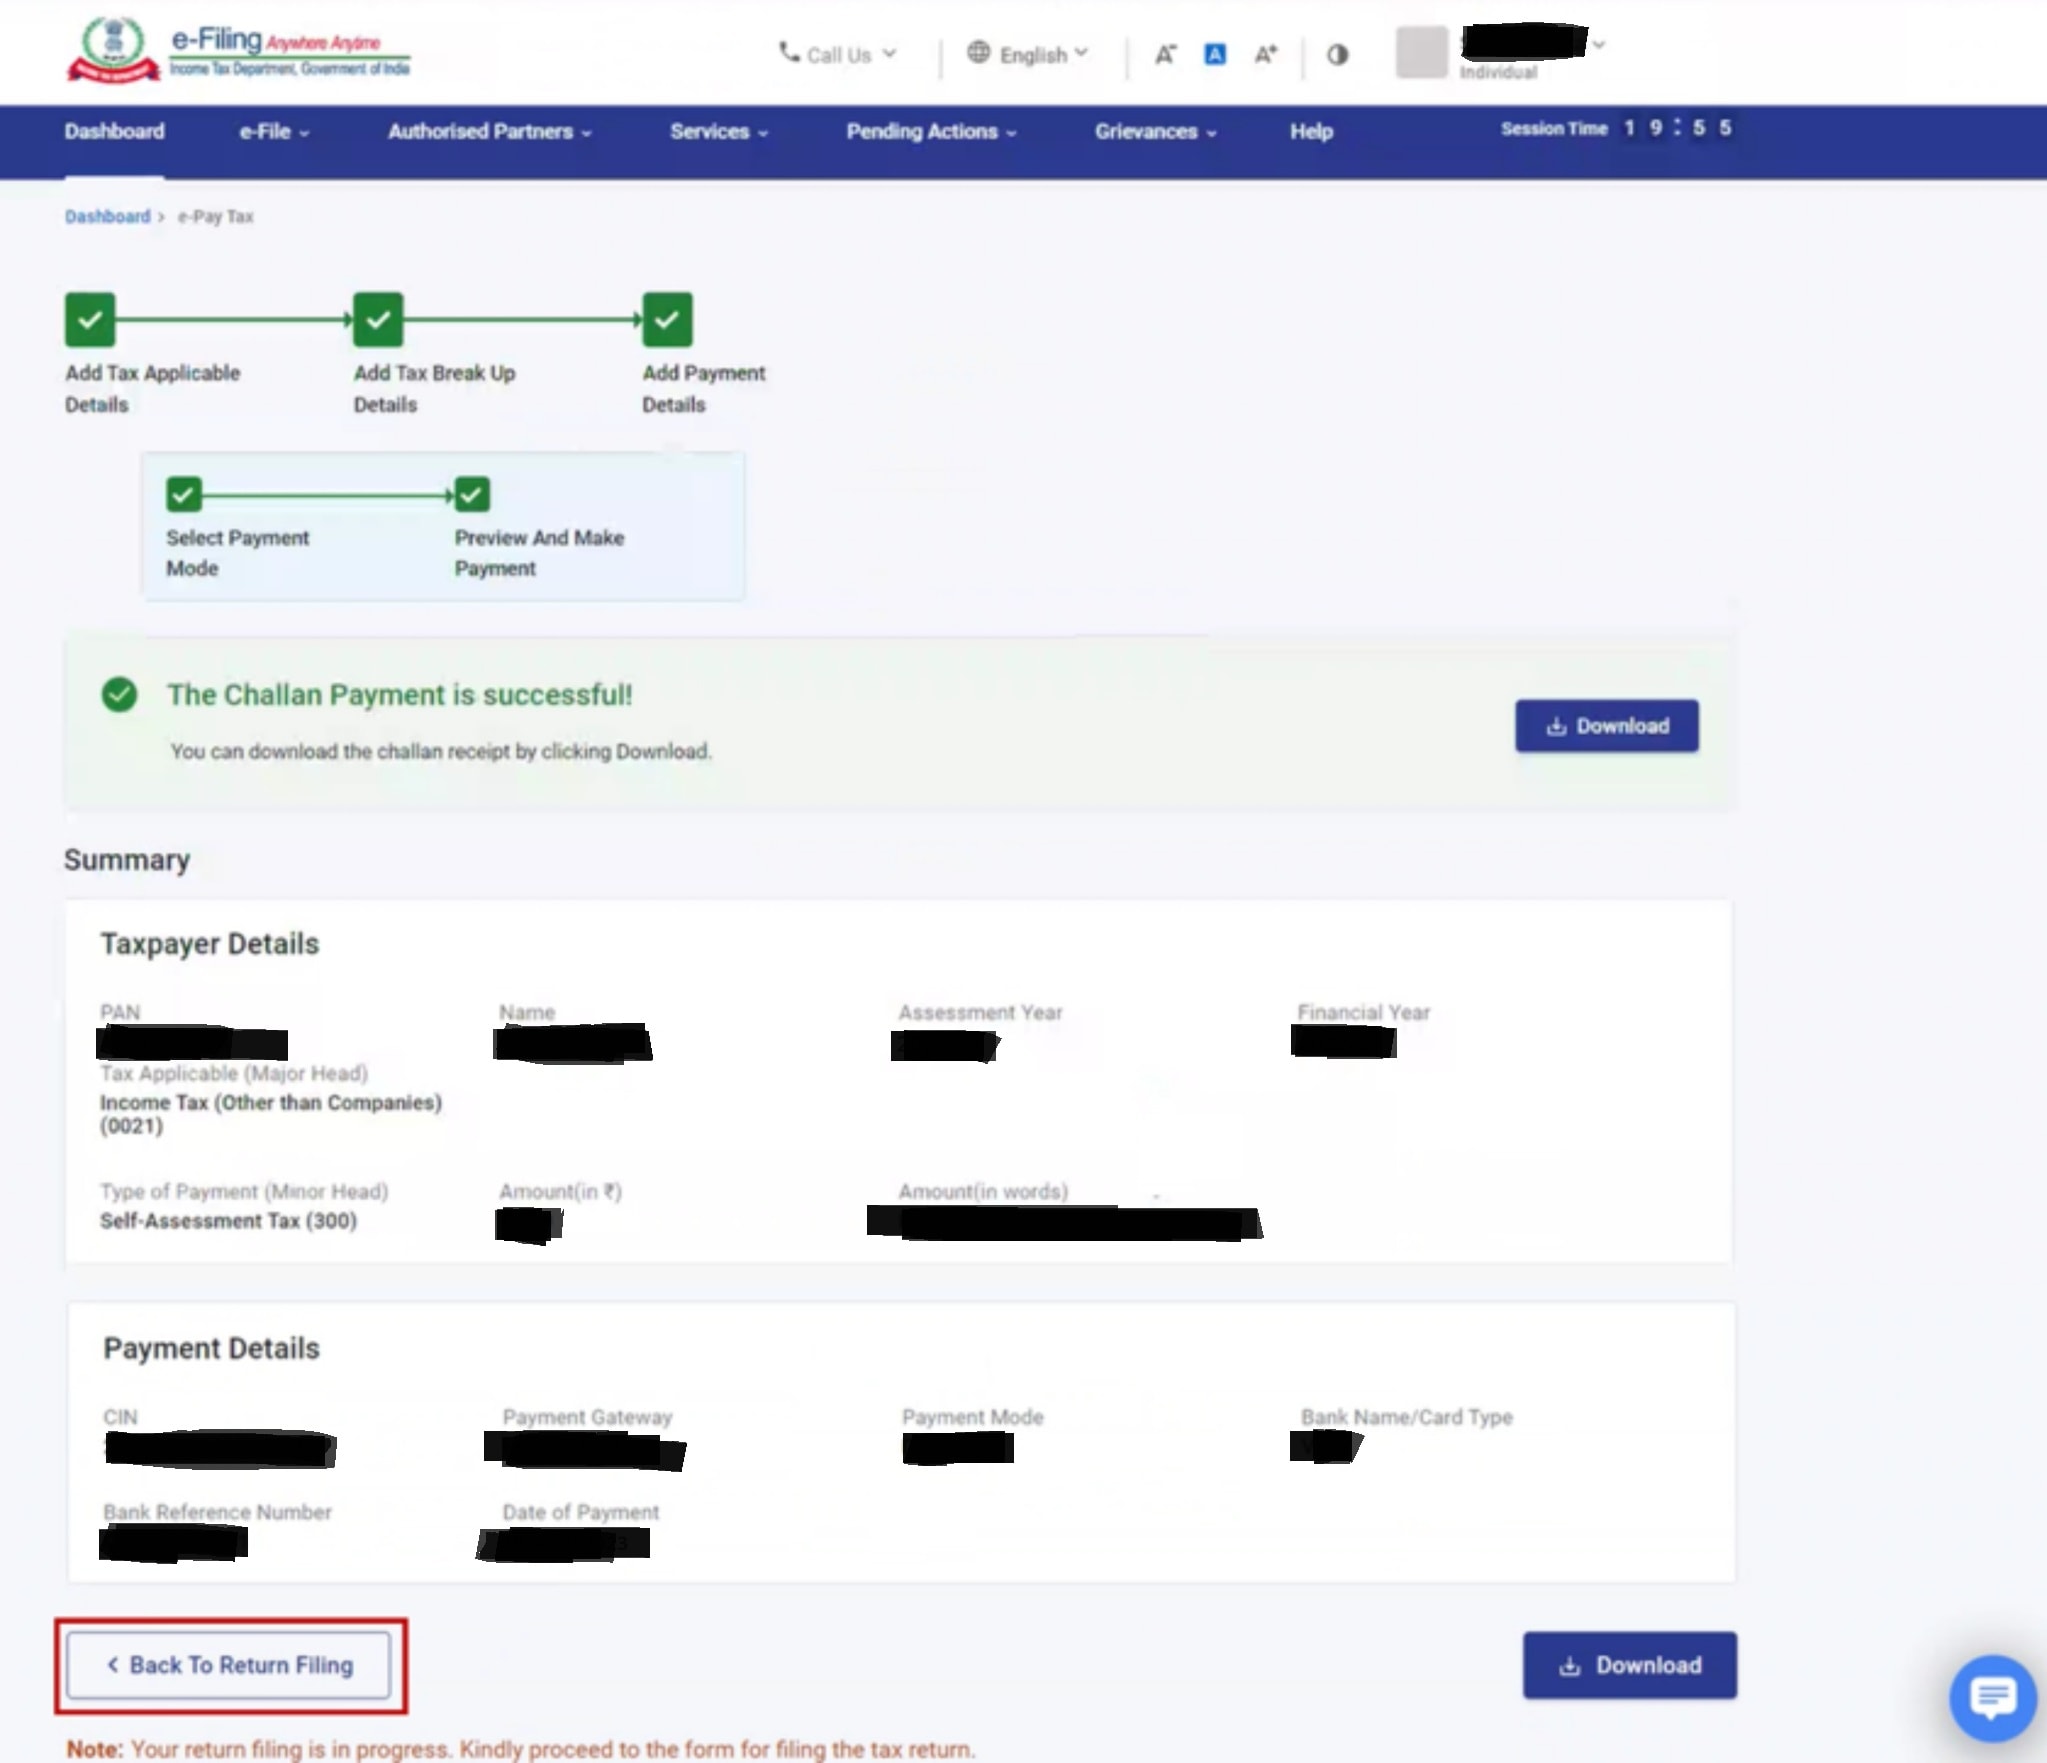Click the contrast mode icon in the header

pyautogui.click(x=1337, y=55)
